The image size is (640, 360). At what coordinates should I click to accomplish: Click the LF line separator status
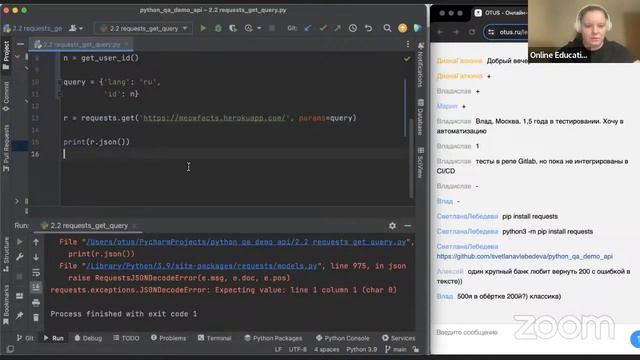coord(278,349)
